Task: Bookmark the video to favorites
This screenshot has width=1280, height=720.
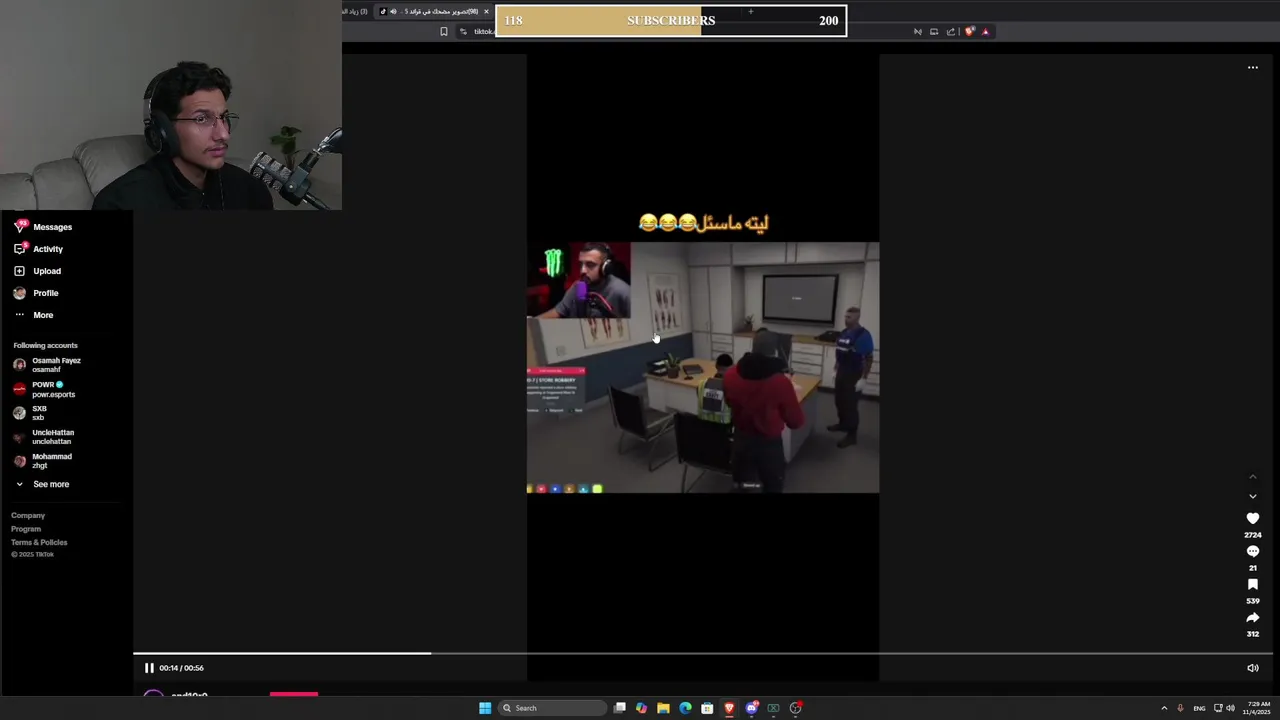Action: tap(1253, 584)
